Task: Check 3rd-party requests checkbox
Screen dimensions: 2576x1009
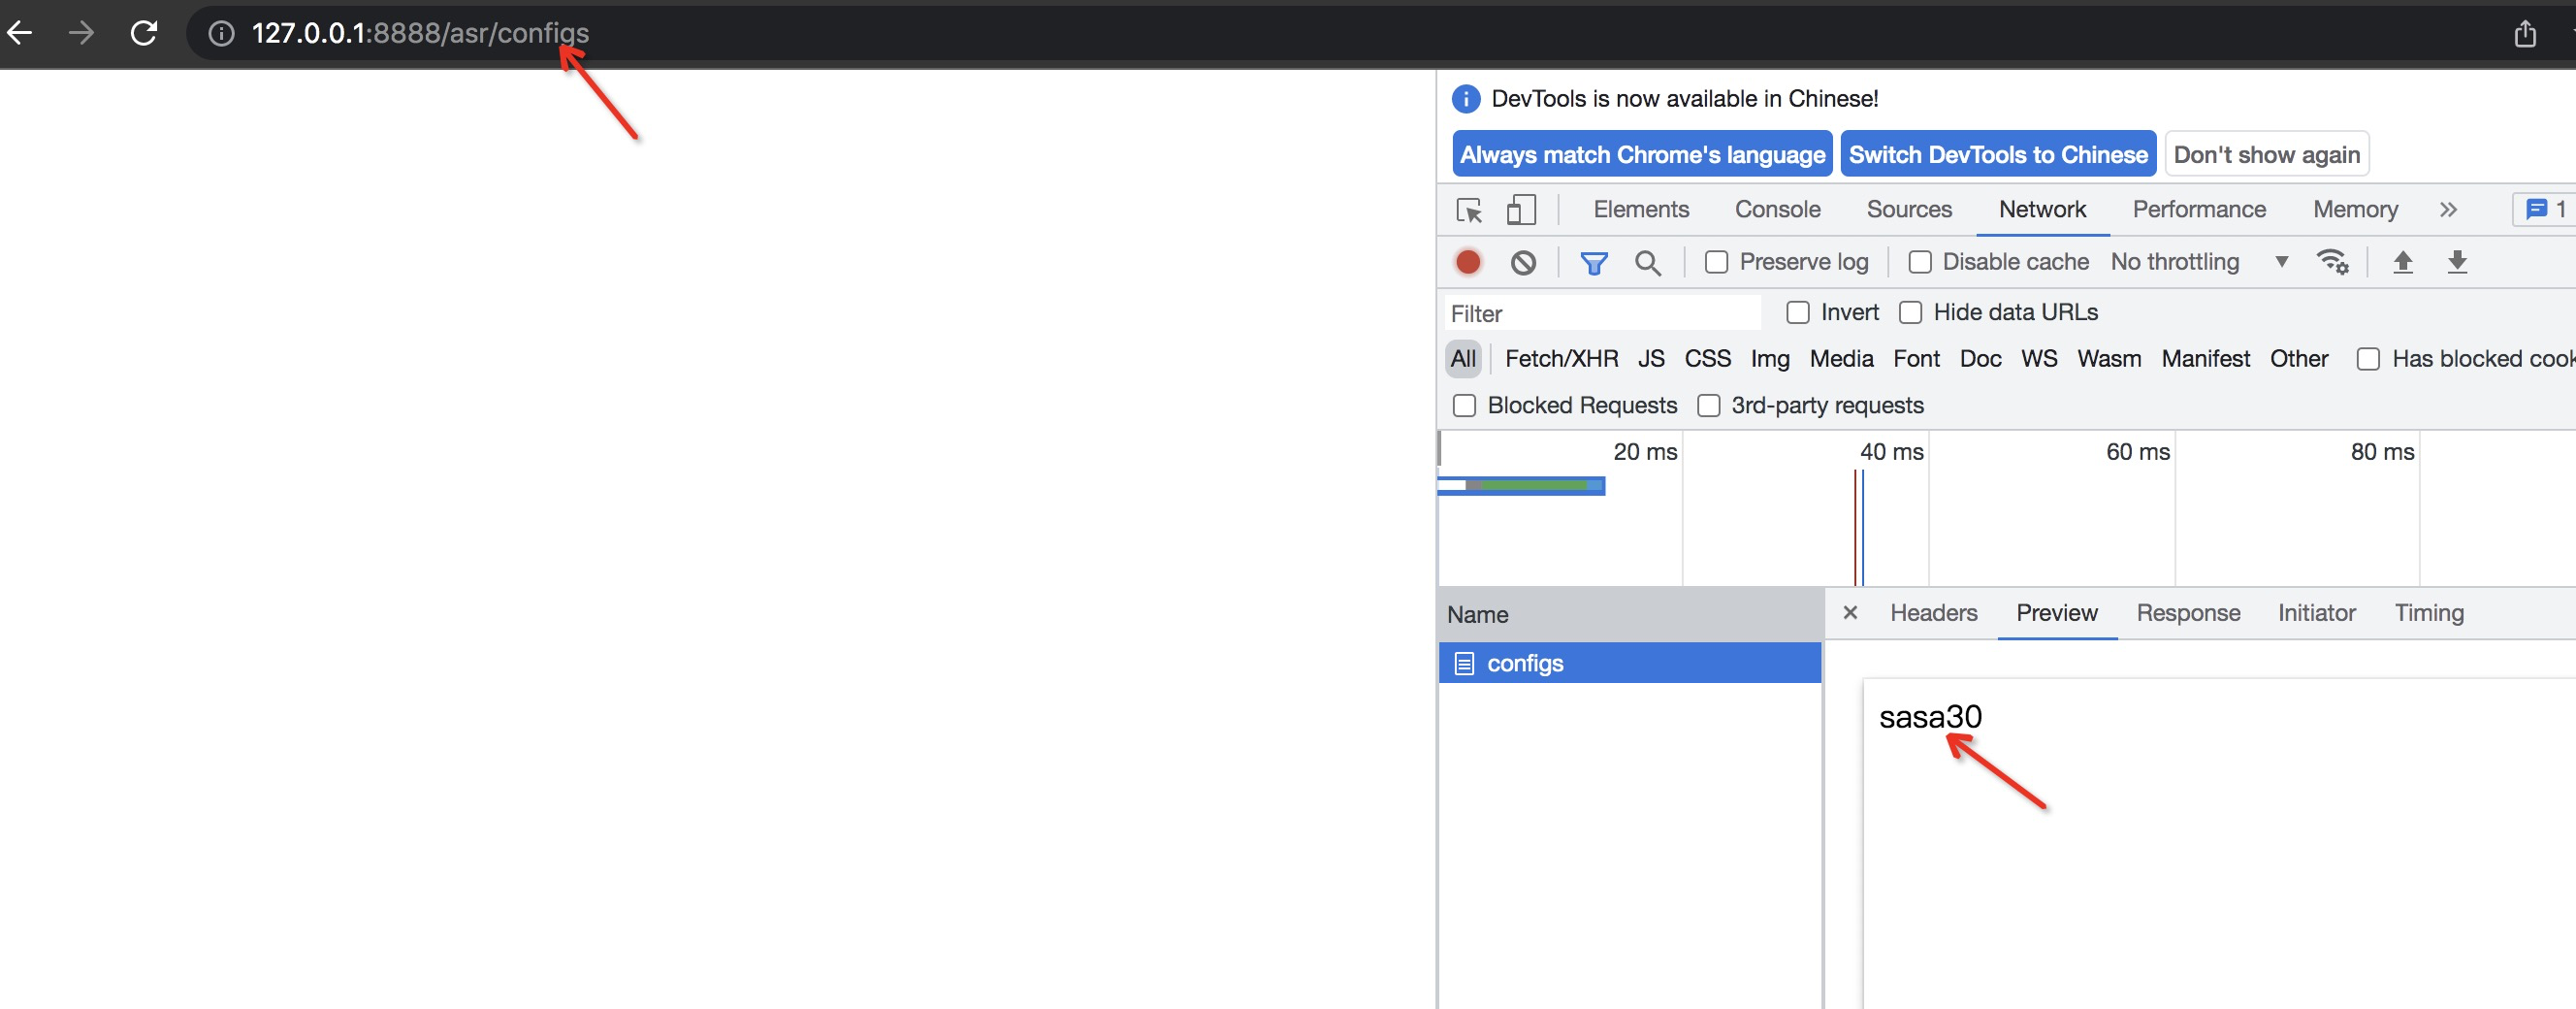Action: 1709,406
